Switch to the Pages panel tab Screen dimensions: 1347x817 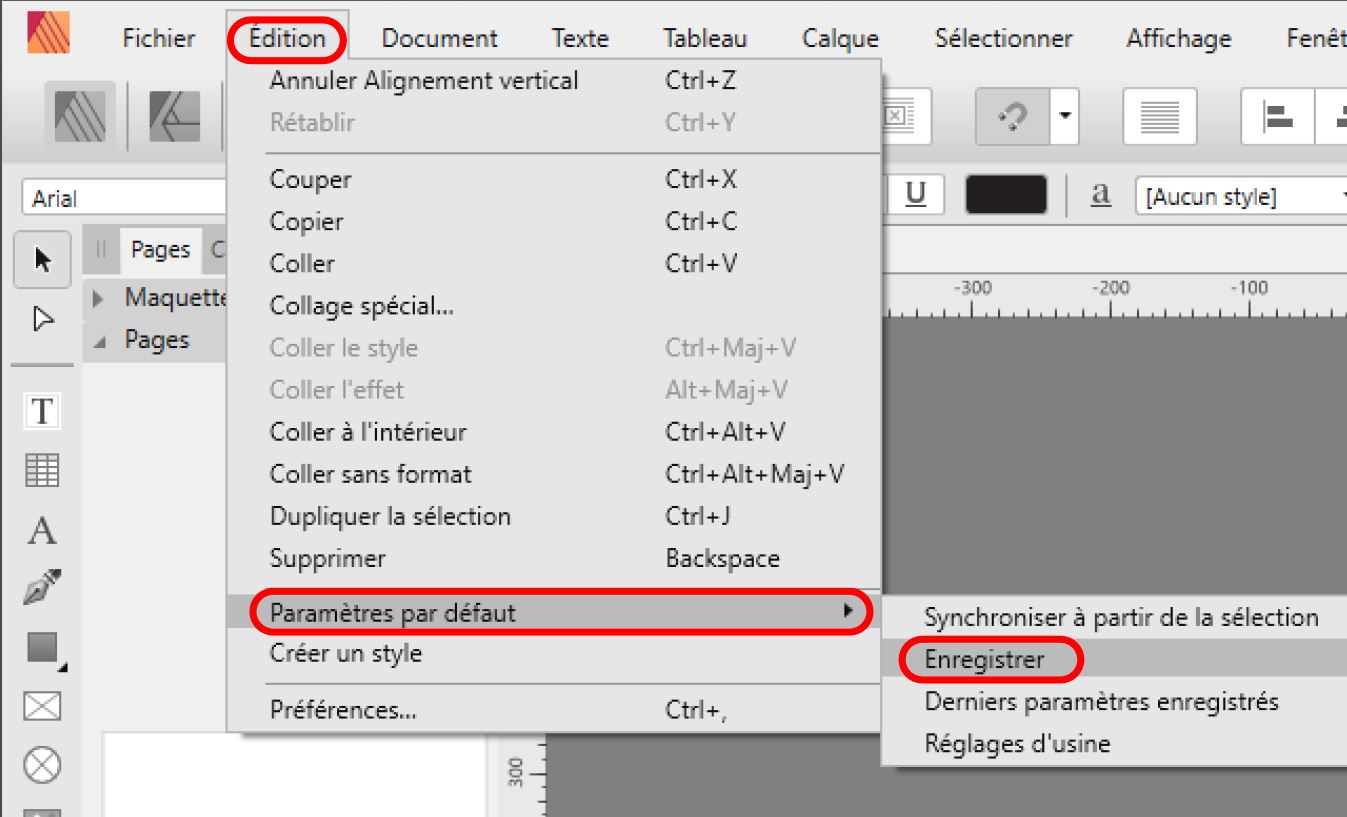tap(160, 250)
